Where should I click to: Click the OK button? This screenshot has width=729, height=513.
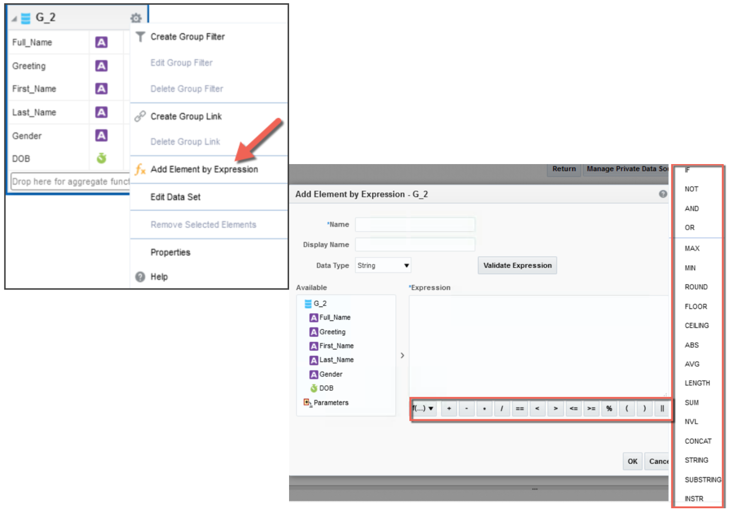point(632,461)
